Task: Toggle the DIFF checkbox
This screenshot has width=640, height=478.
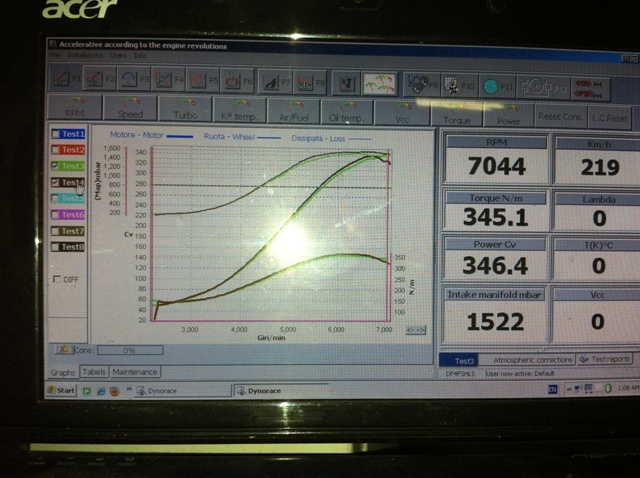Action: (56, 279)
